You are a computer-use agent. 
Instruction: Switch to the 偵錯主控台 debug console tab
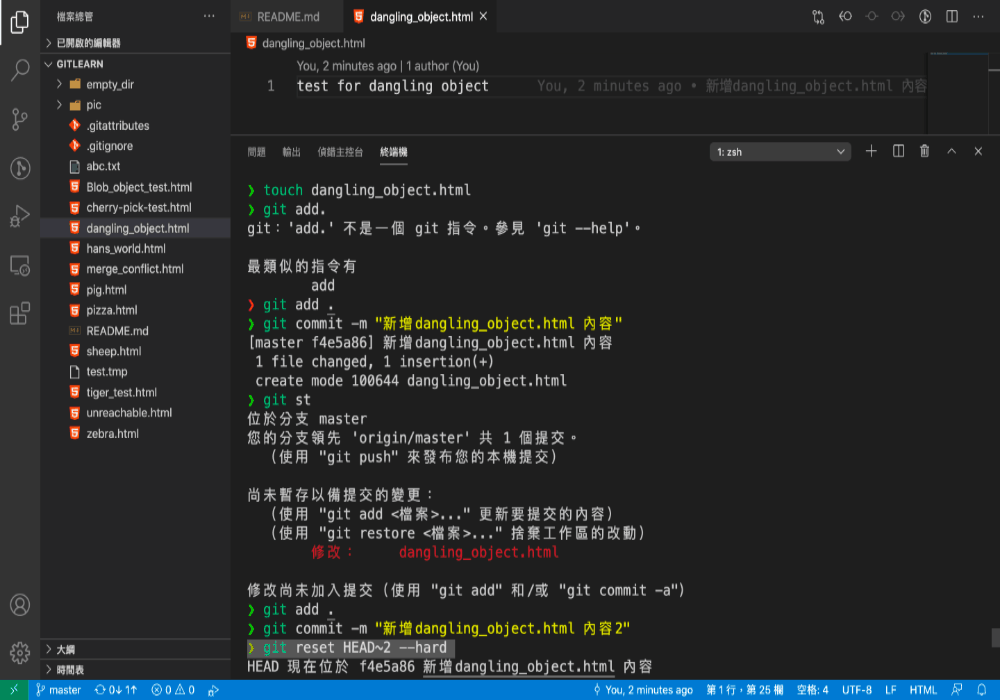tap(340, 152)
